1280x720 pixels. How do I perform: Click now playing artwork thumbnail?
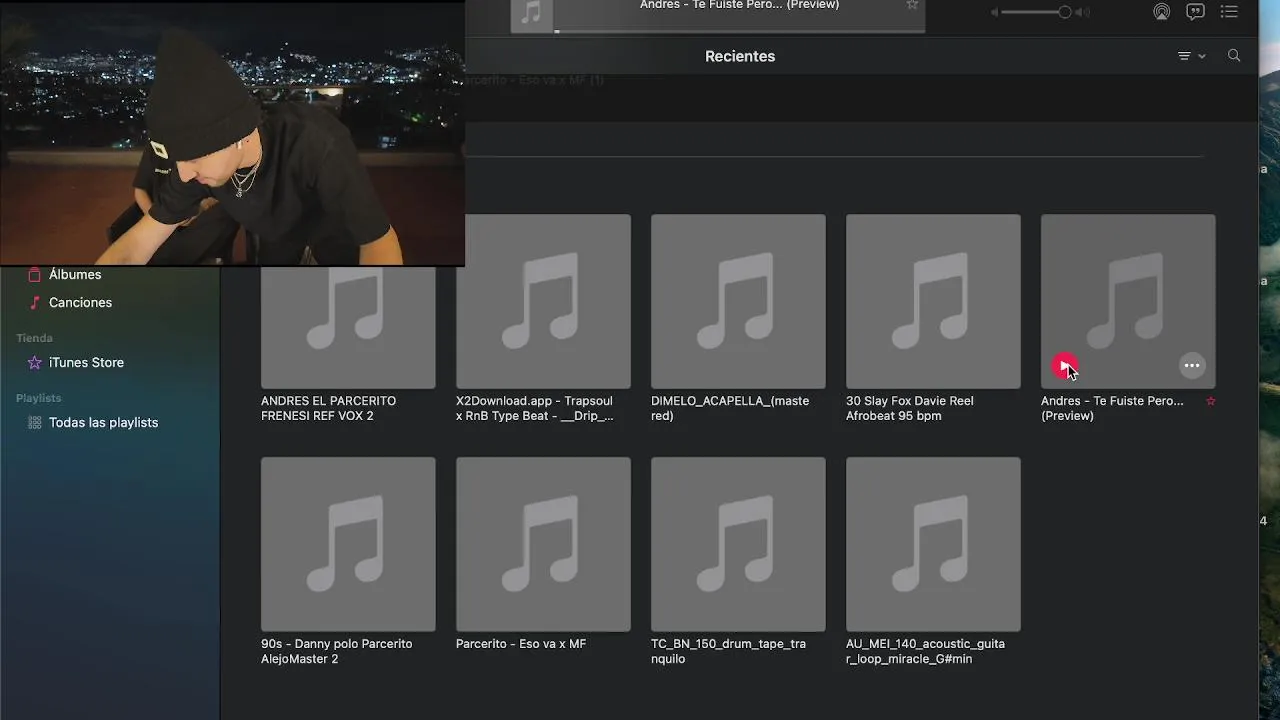point(532,14)
